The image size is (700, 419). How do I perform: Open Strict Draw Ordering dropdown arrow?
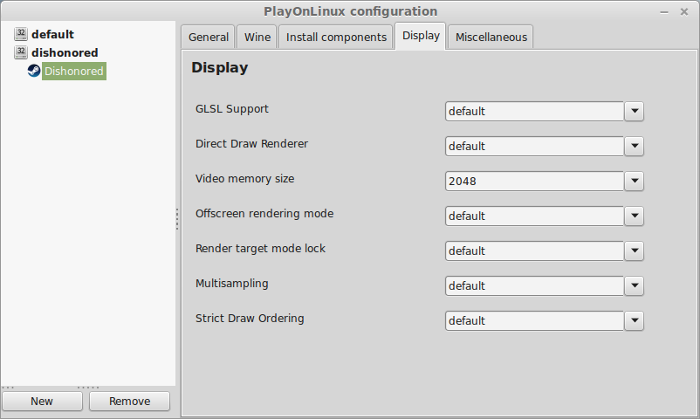pos(634,321)
